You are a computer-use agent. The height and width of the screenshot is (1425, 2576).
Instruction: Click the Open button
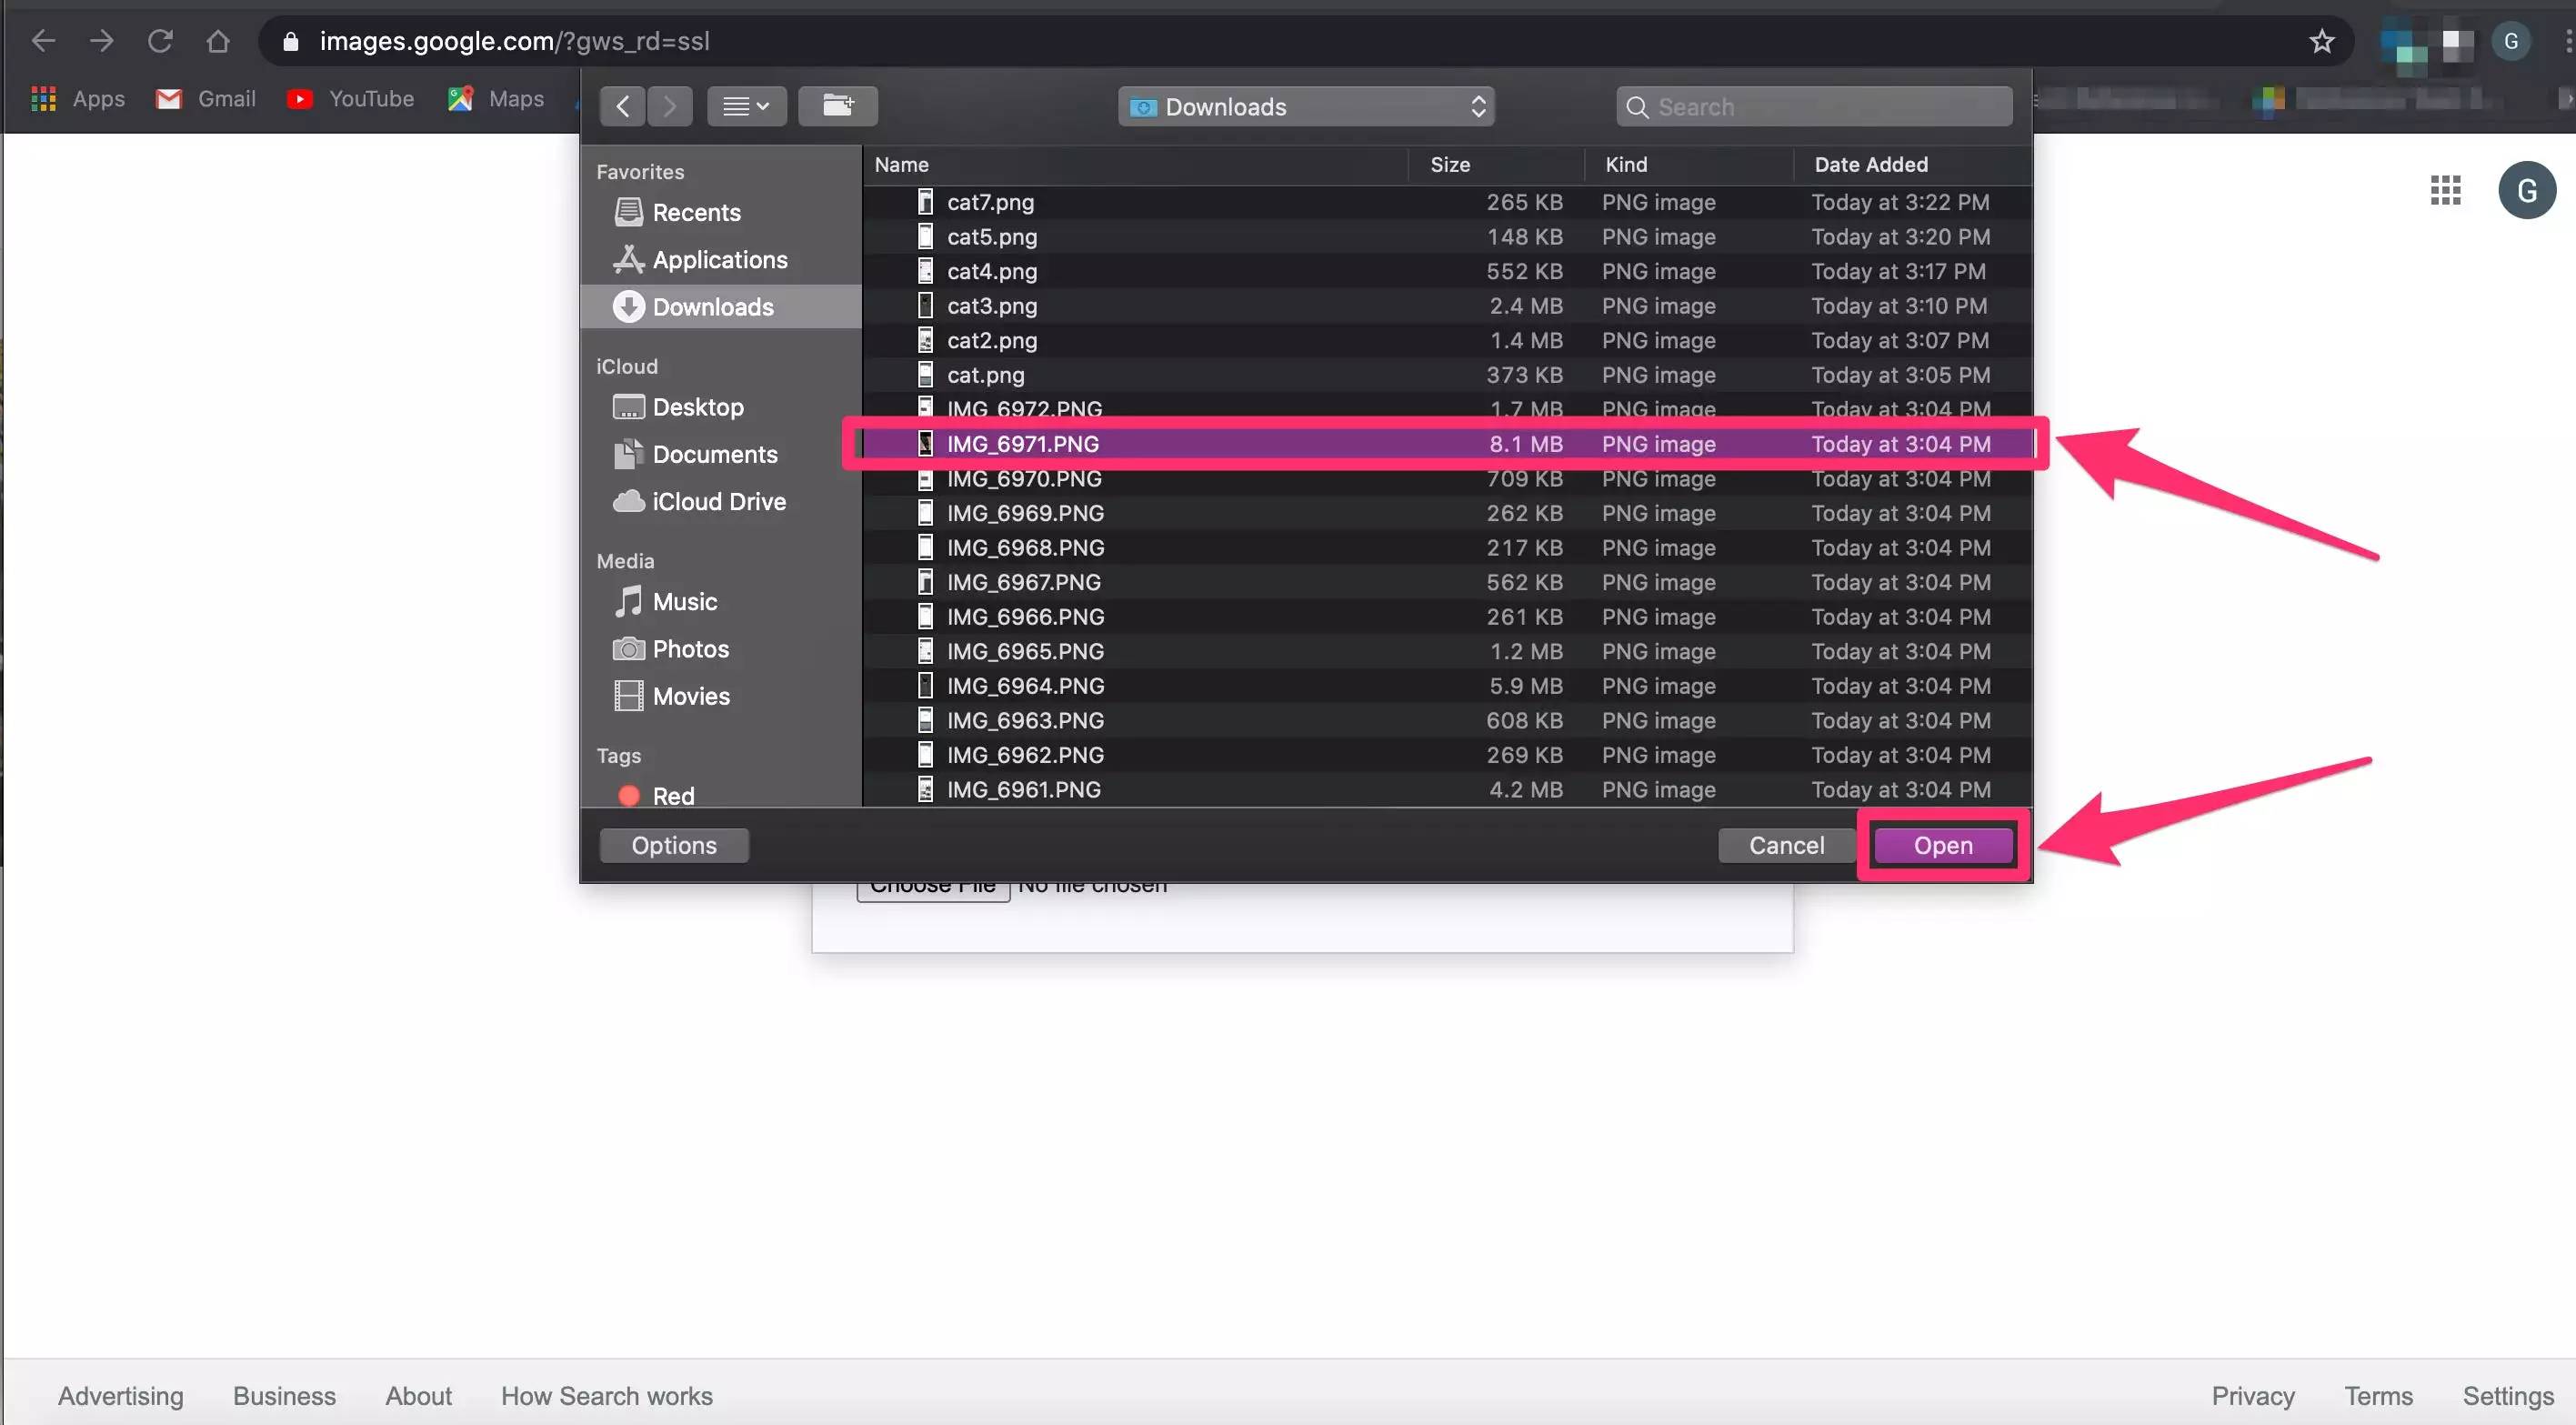pos(1942,846)
